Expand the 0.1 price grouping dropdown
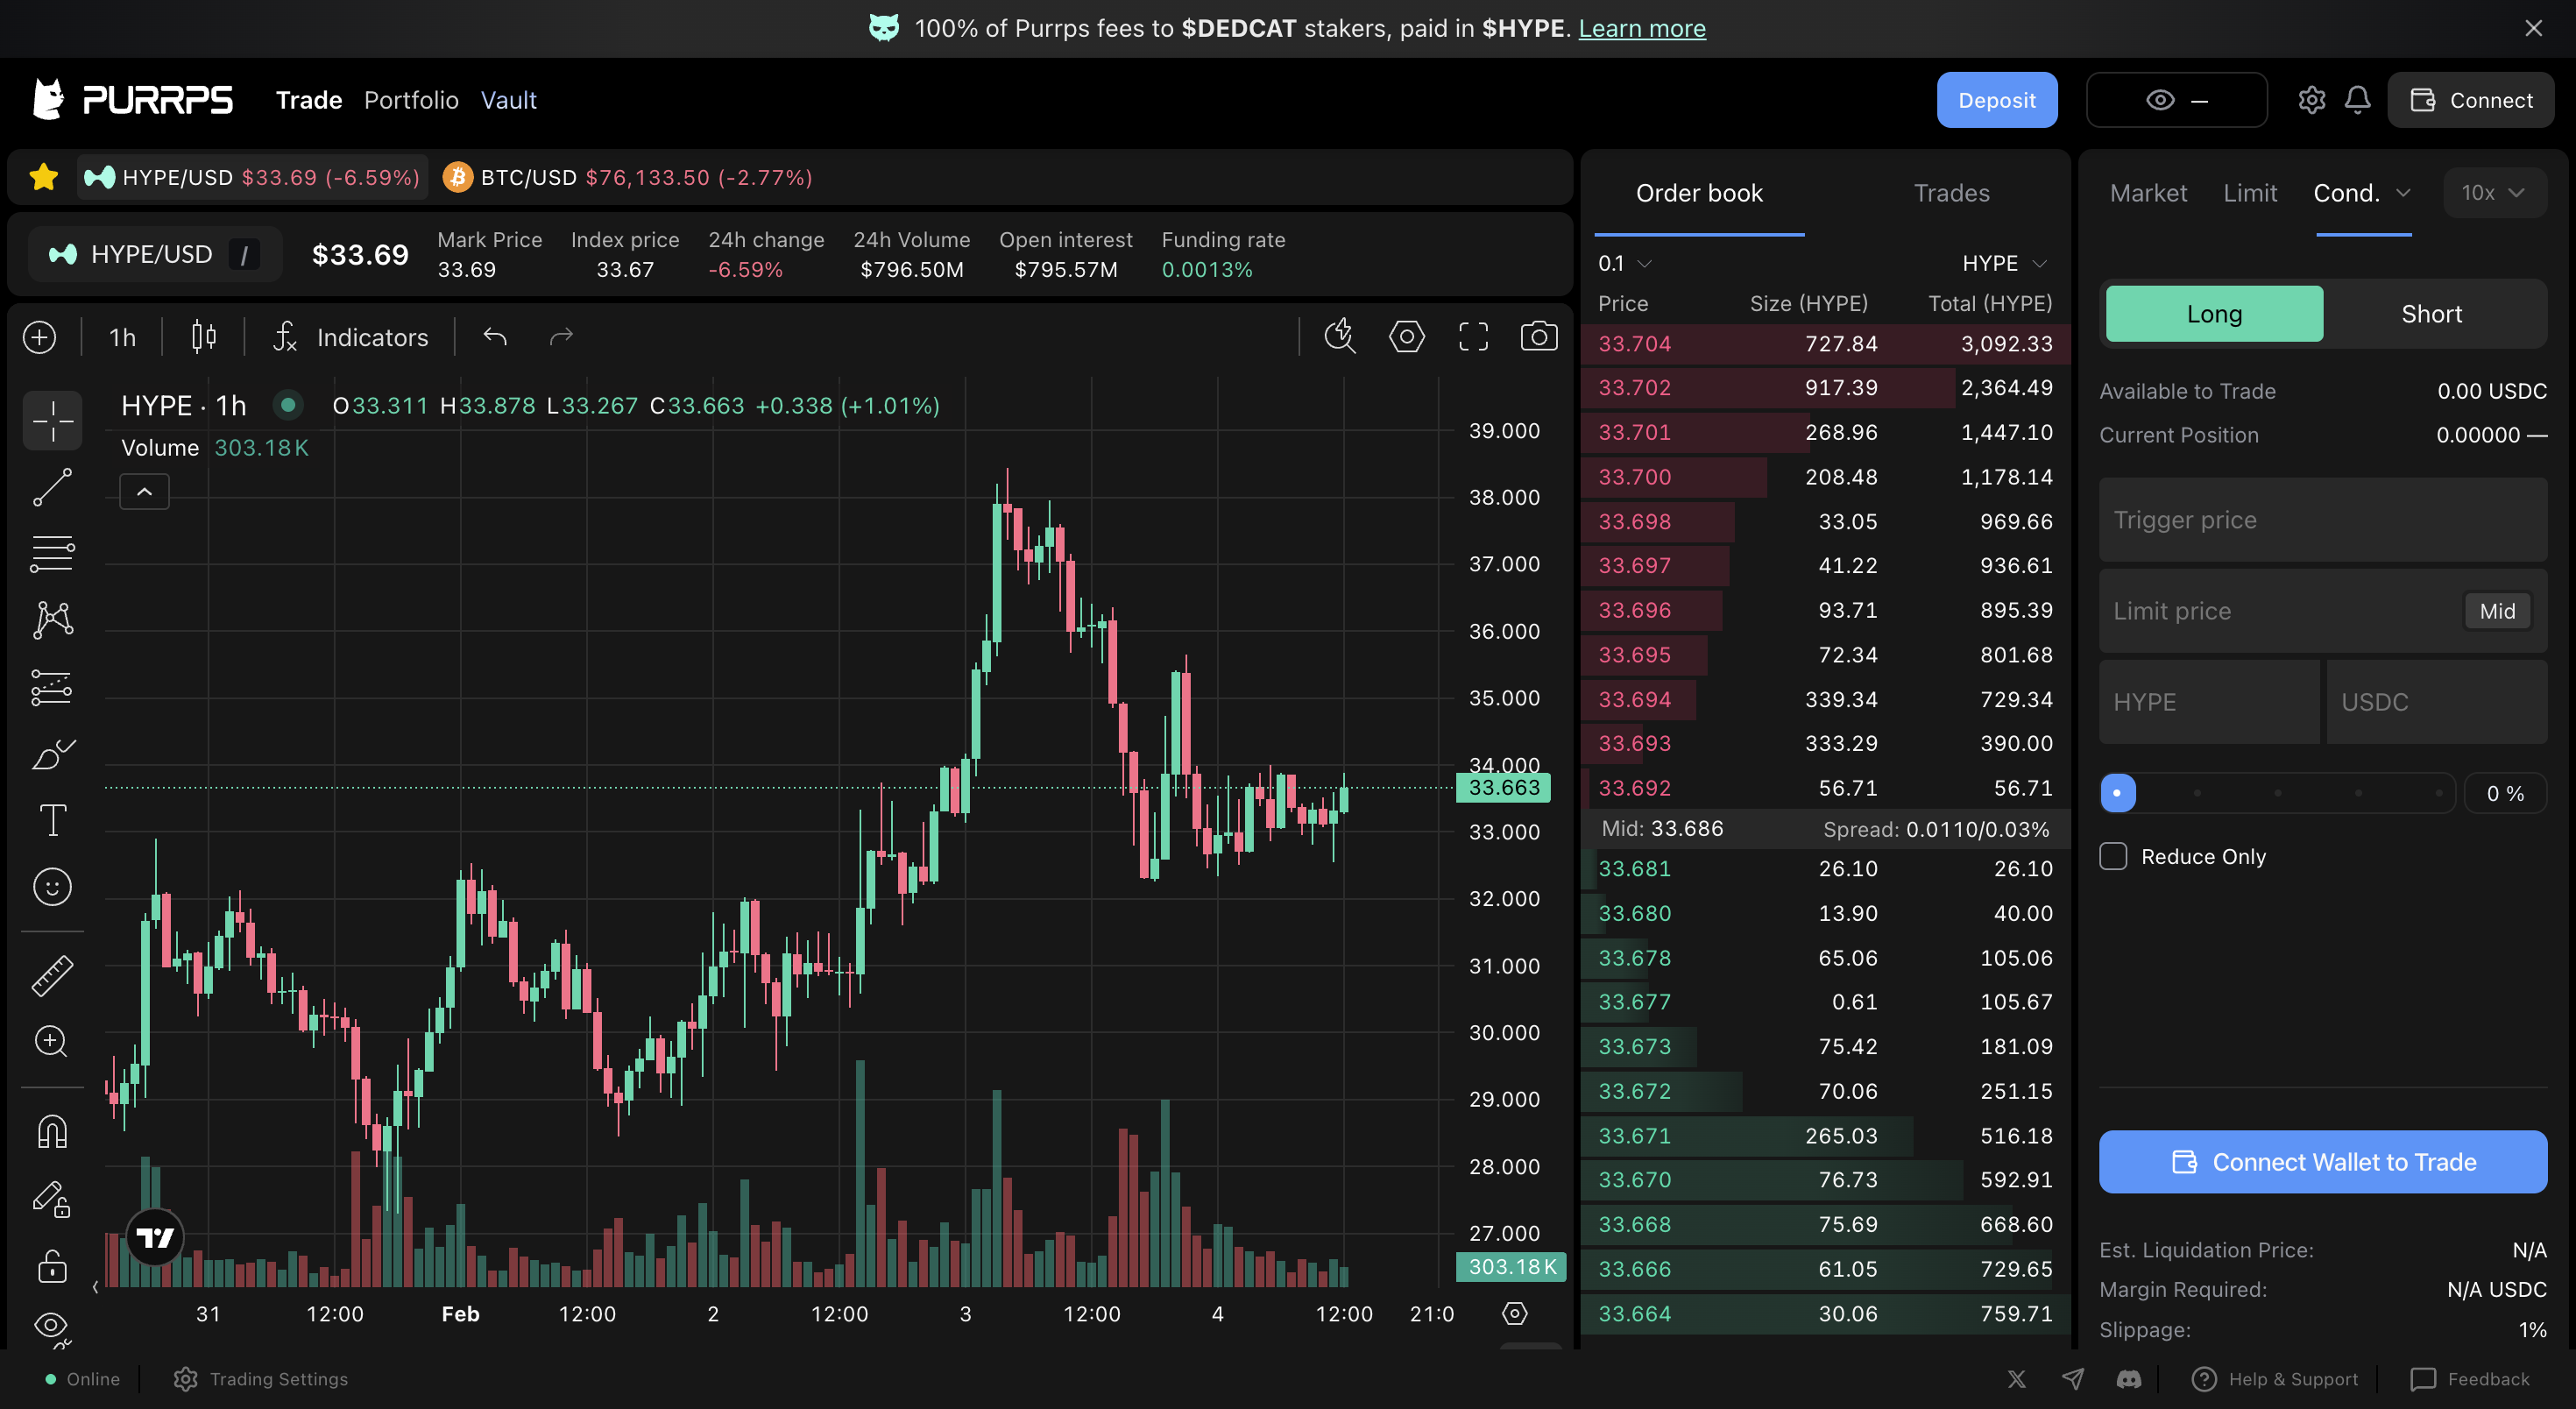2576x1409 pixels. pyautogui.click(x=1623, y=263)
